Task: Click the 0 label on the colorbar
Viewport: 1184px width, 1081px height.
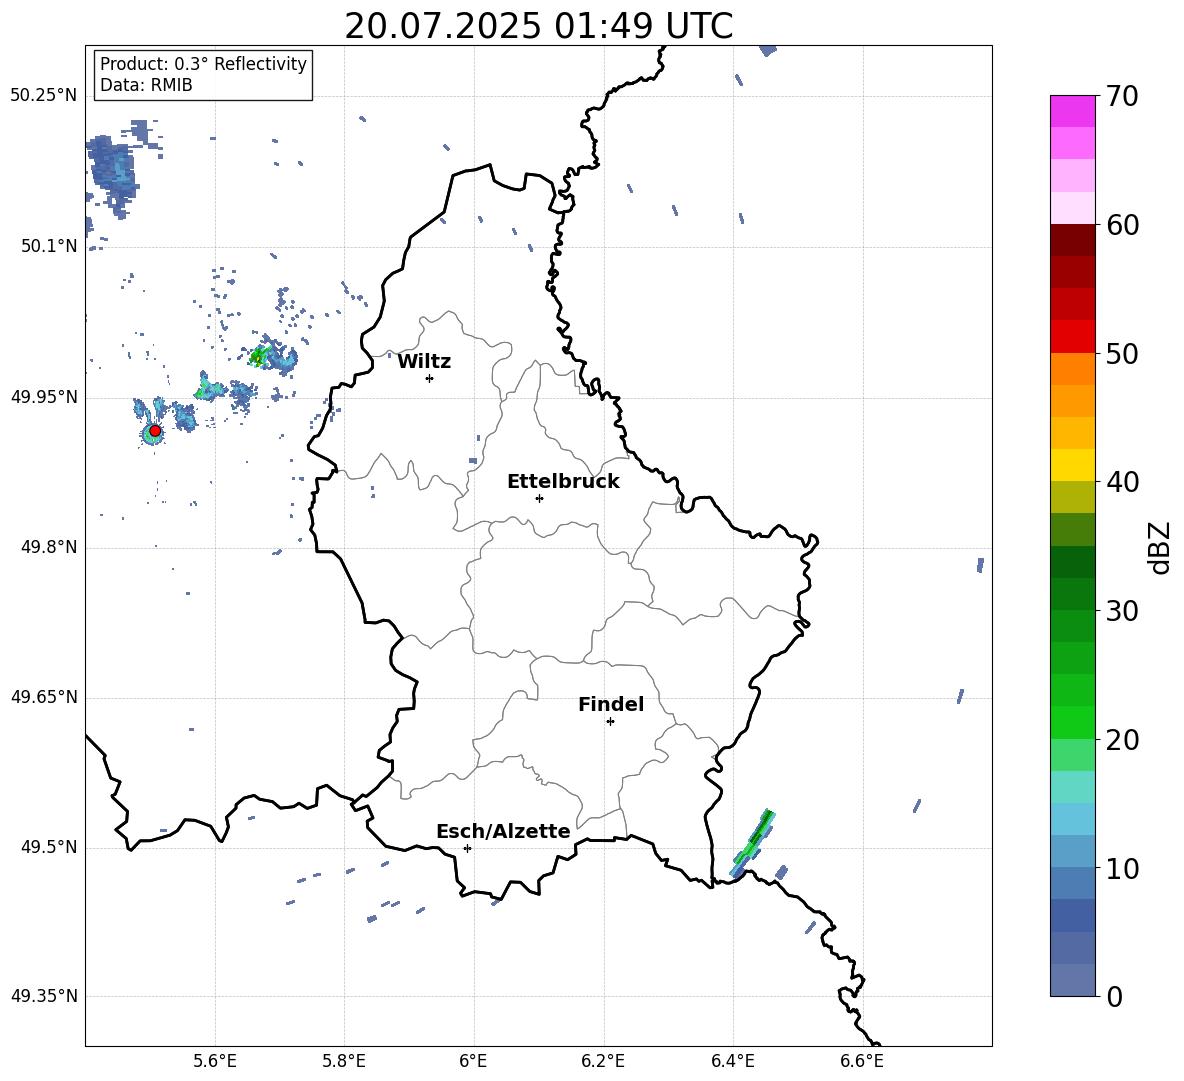Action: tap(1114, 997)
